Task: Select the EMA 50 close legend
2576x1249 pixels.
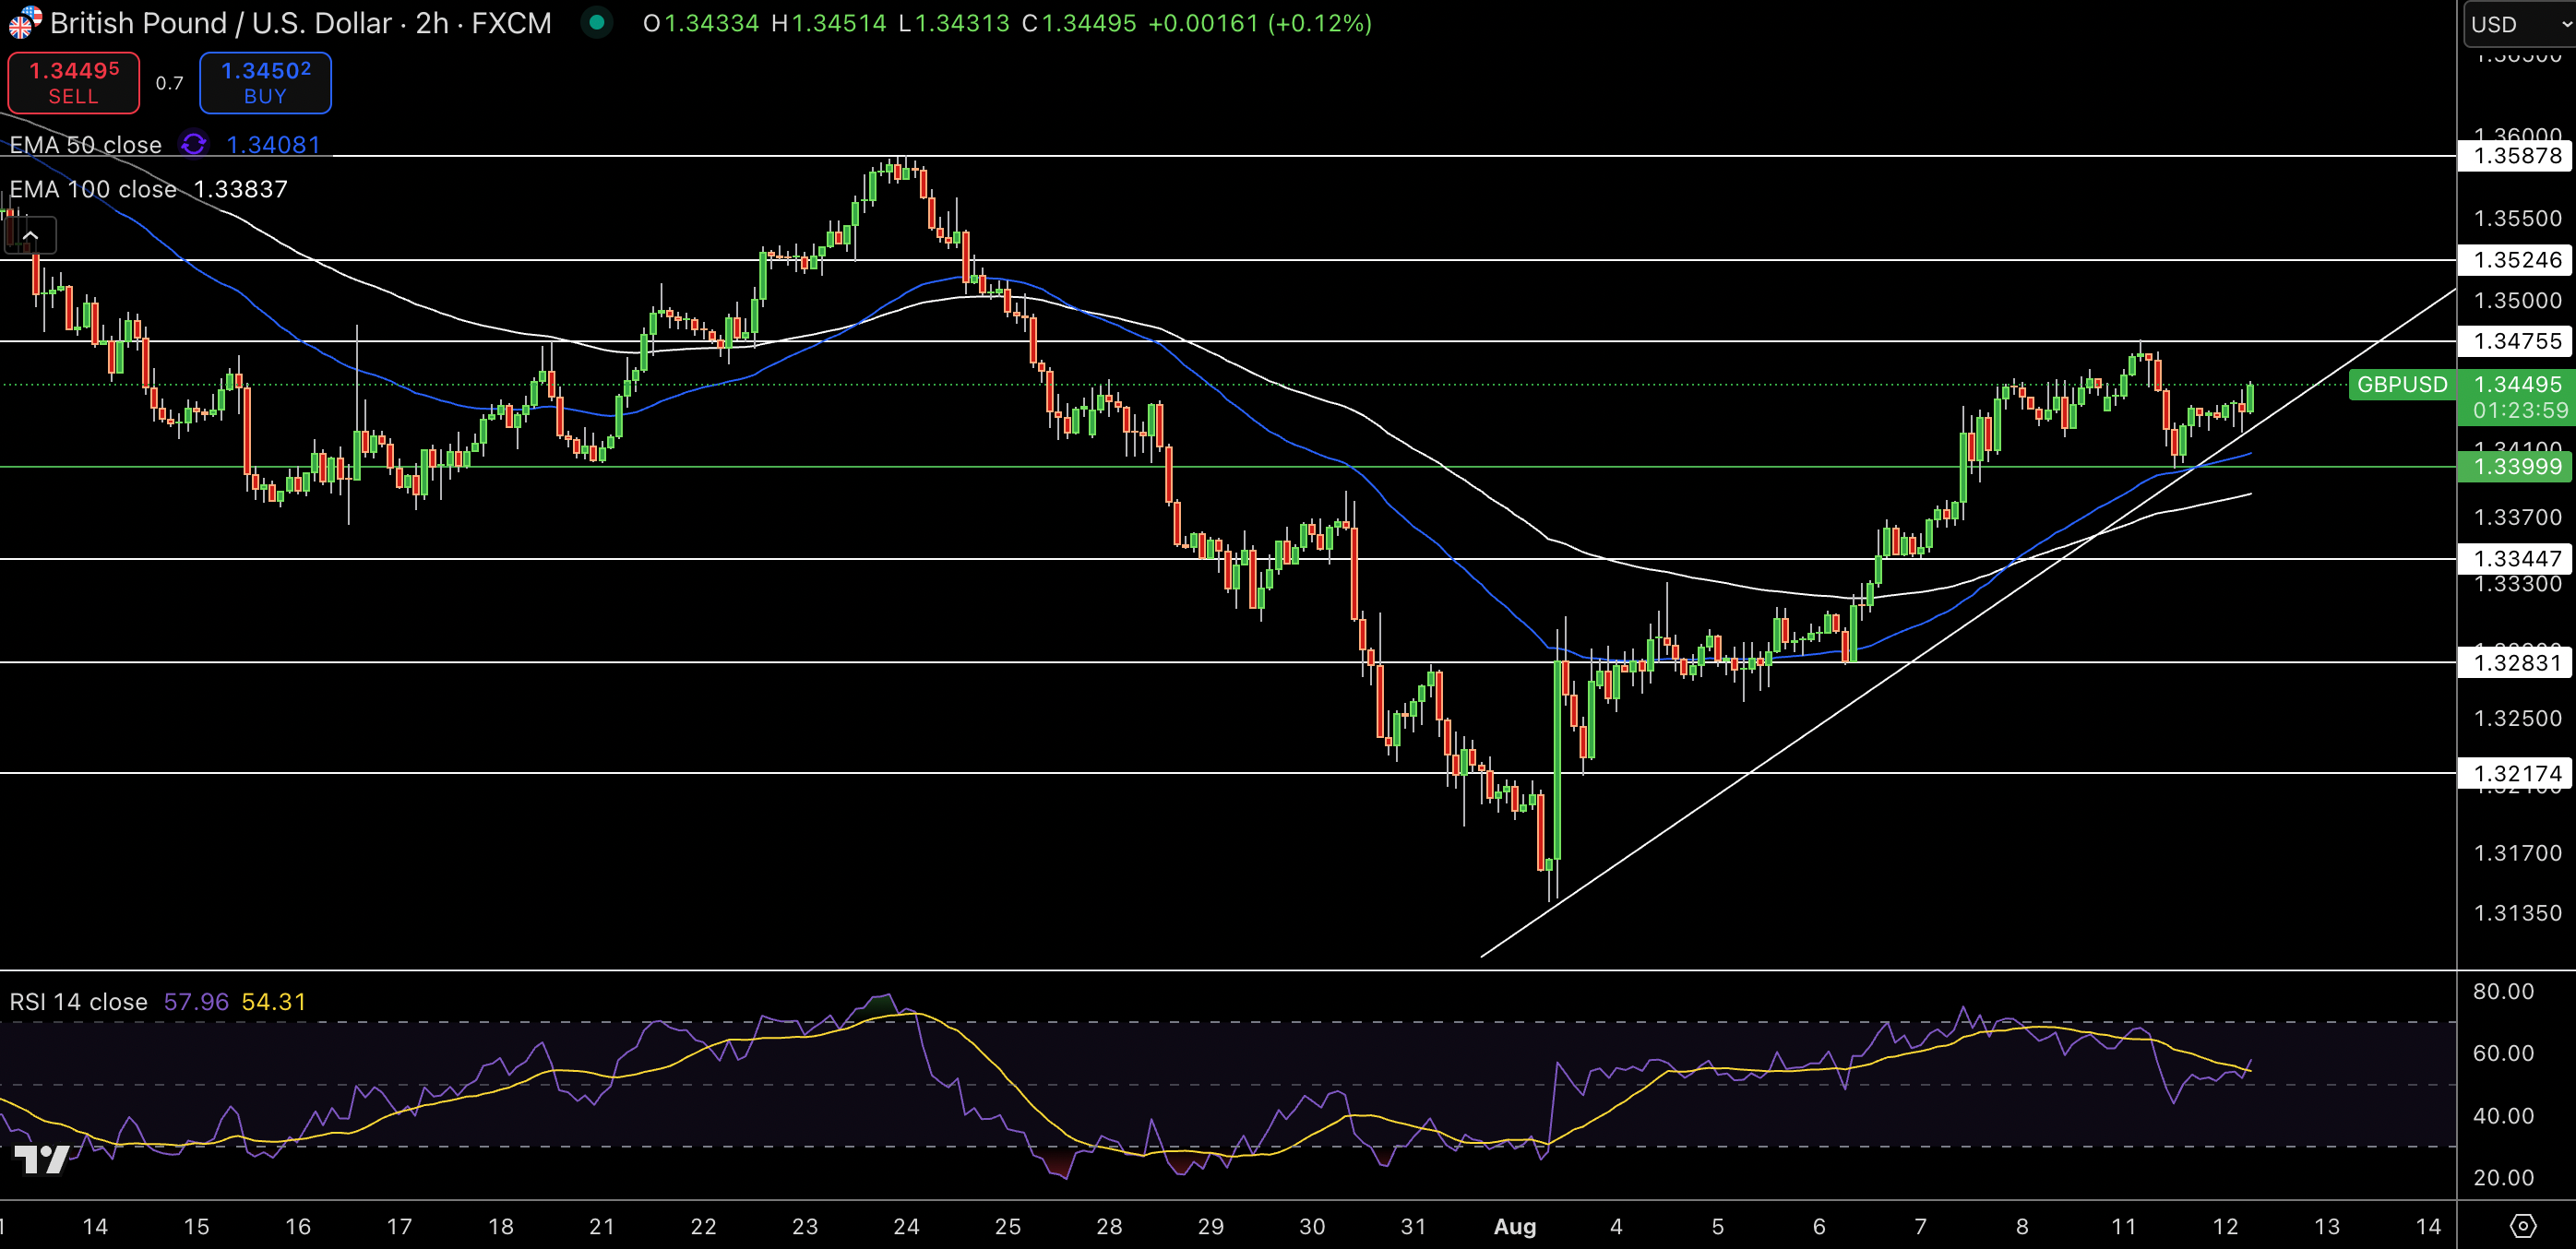Action: (86, 144)
